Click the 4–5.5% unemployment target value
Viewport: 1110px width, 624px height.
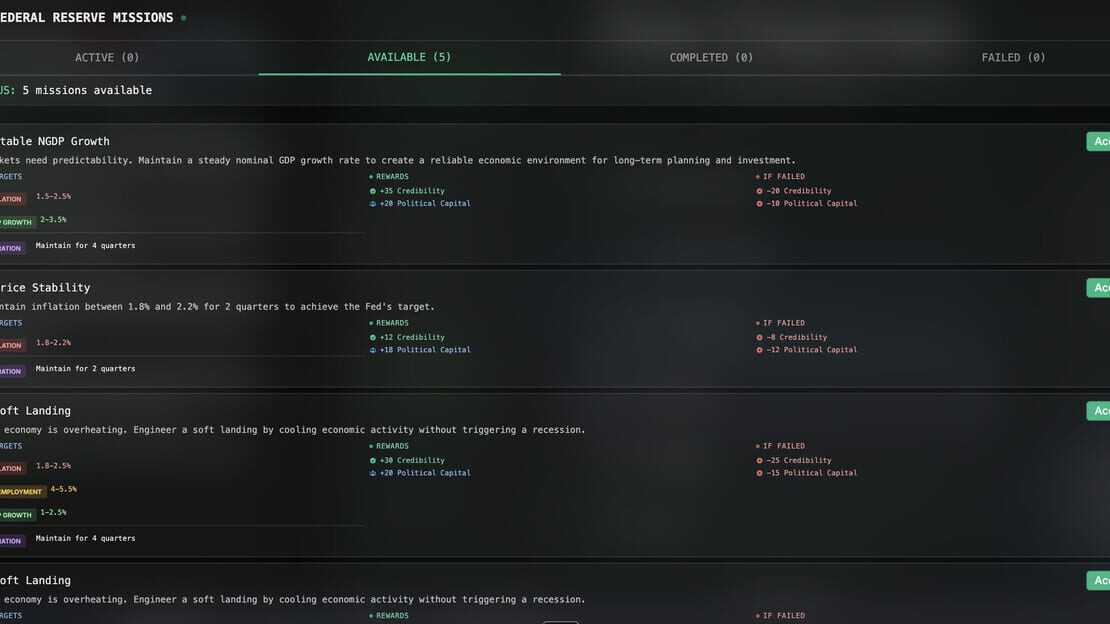[x=64, y=489]
